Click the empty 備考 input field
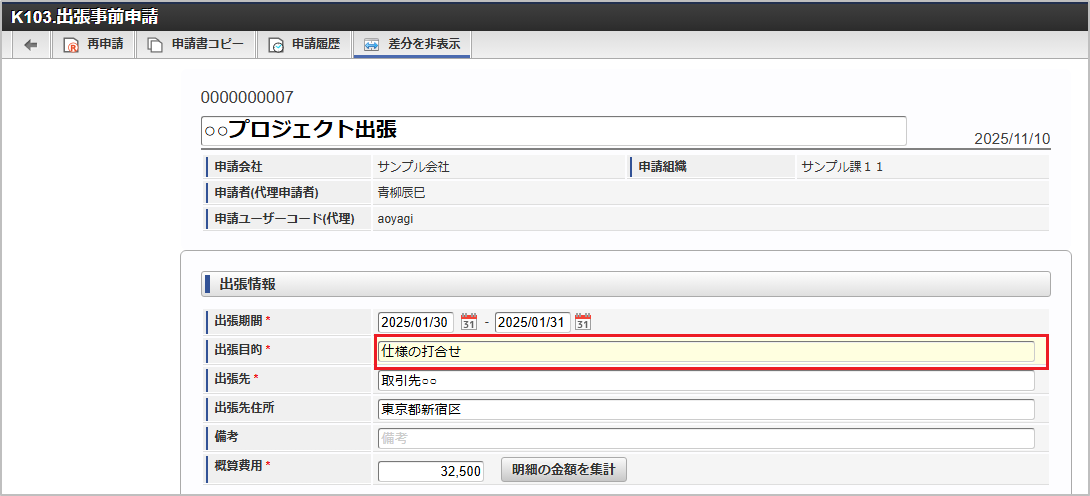 [706, 438]
